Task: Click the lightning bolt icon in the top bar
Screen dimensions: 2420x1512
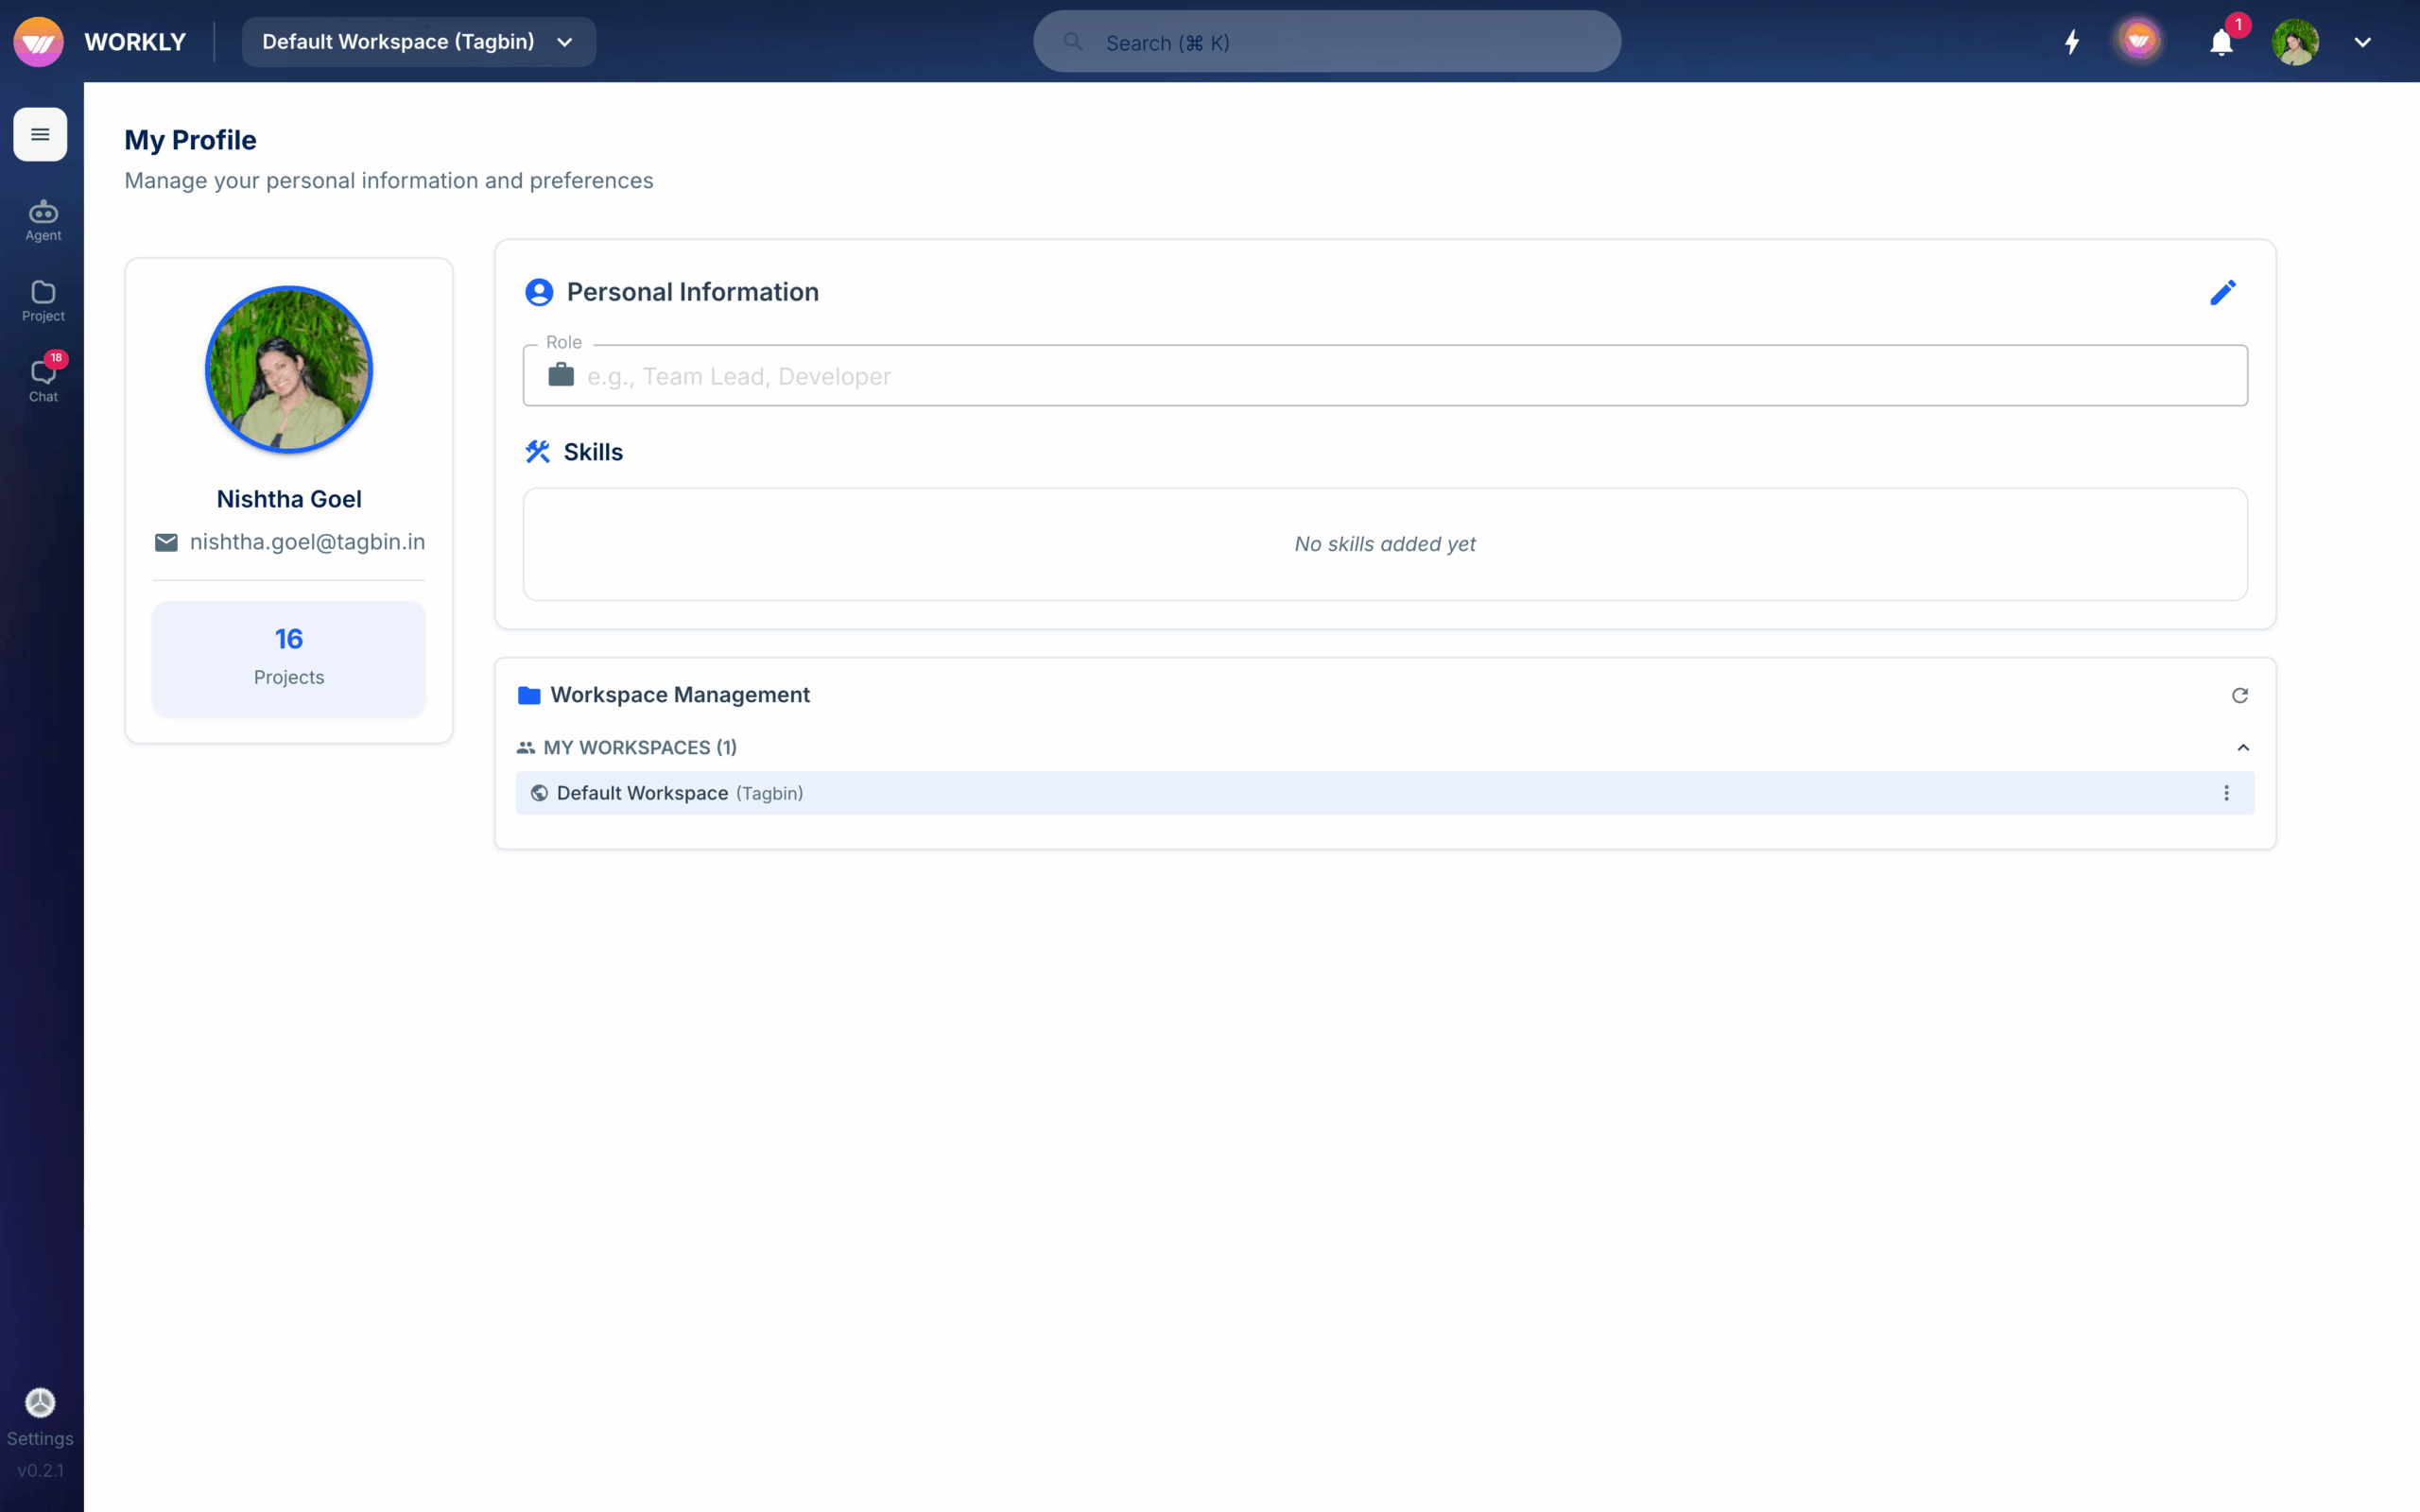Action: coord(2071,42)
